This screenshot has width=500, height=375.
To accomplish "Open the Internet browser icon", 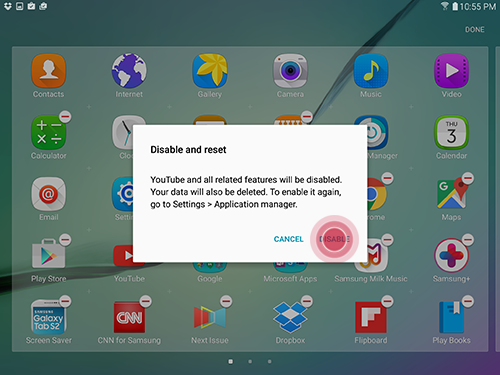I will (129, 70).
